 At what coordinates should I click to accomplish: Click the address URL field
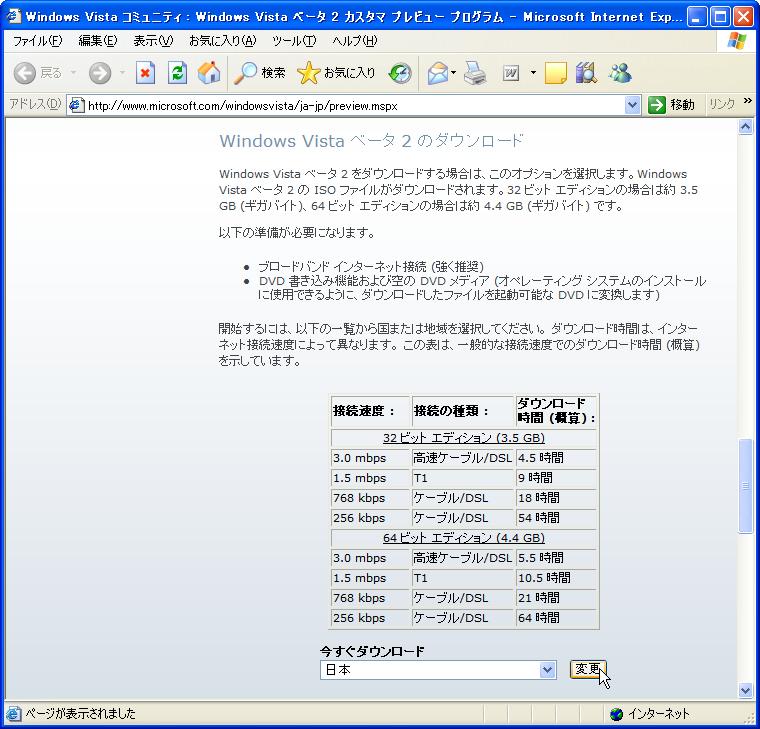[x=355, y=105]
